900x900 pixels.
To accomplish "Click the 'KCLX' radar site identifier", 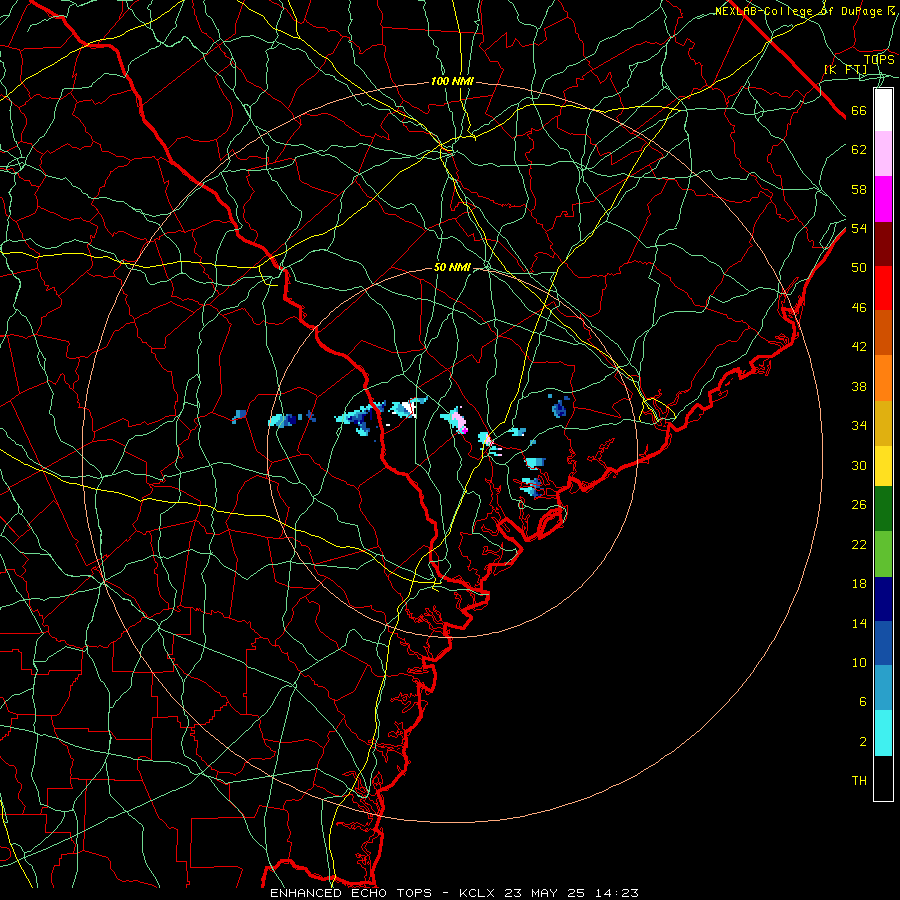I will click(x=478, y=893).
